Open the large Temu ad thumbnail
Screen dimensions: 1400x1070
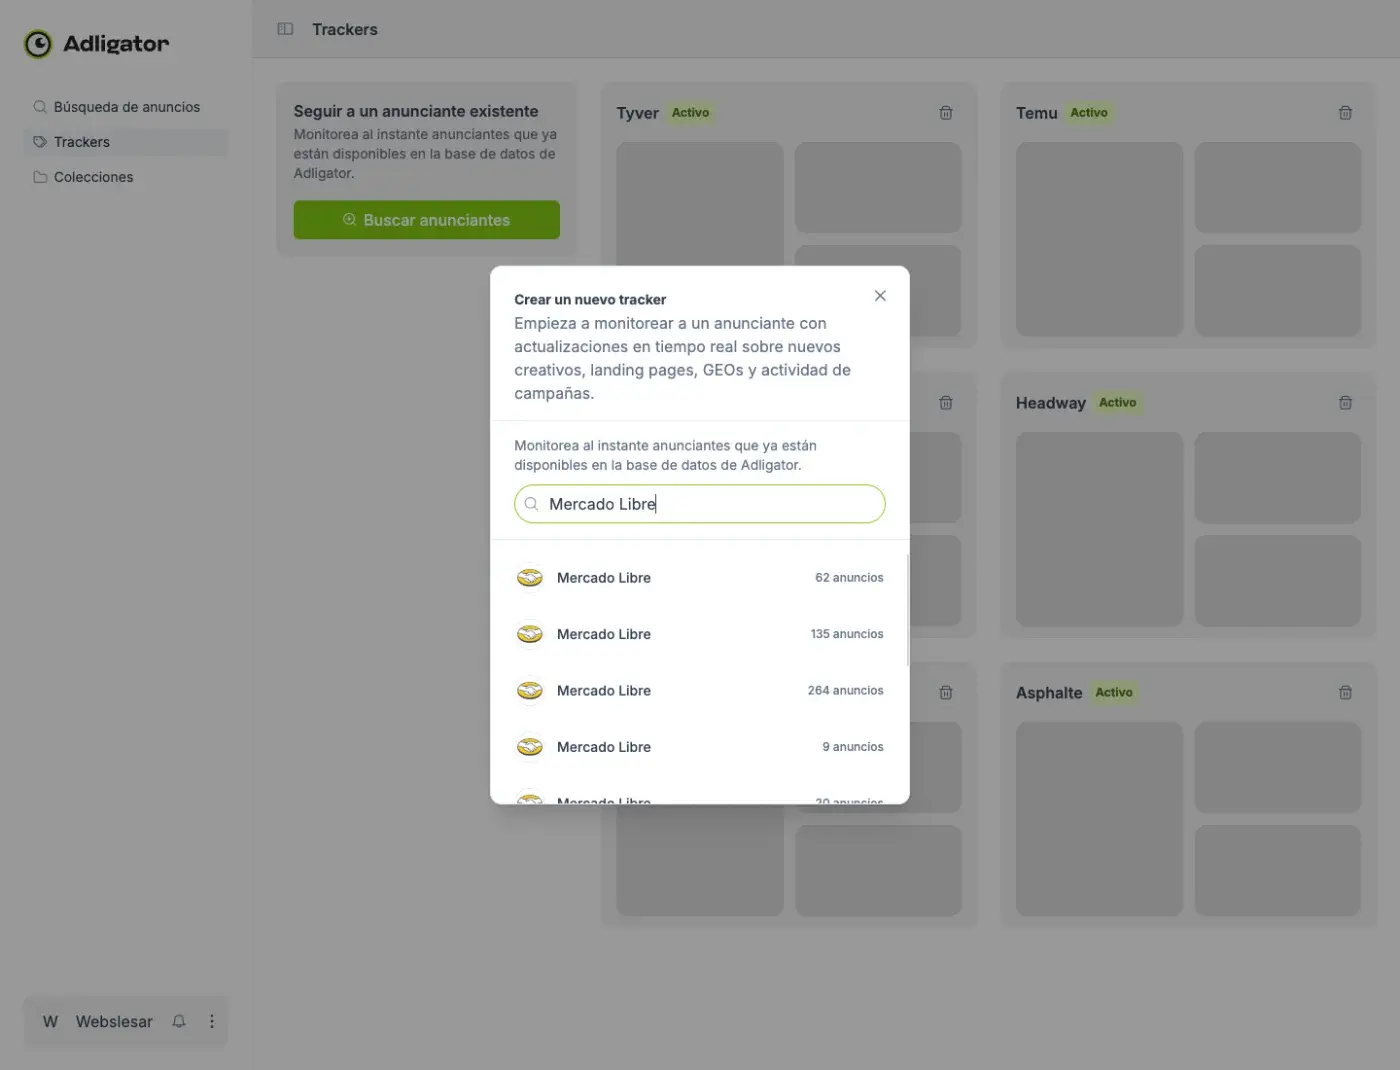coord(1099,239)
